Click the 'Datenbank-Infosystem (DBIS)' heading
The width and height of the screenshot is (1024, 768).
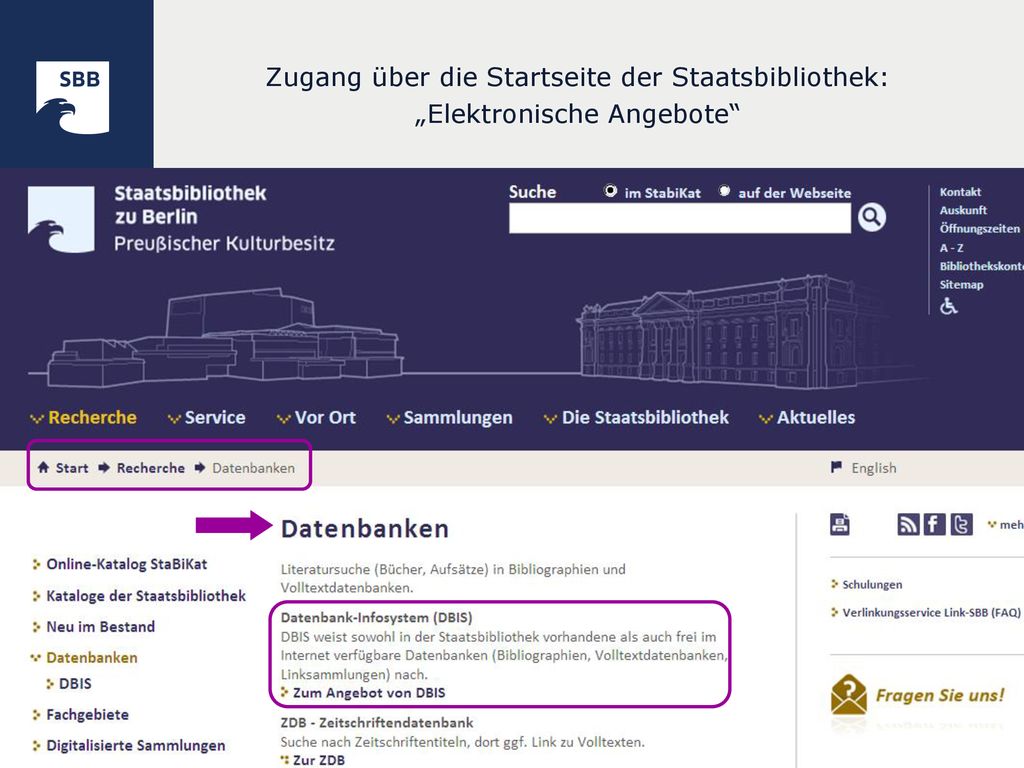tap(376, 617)
